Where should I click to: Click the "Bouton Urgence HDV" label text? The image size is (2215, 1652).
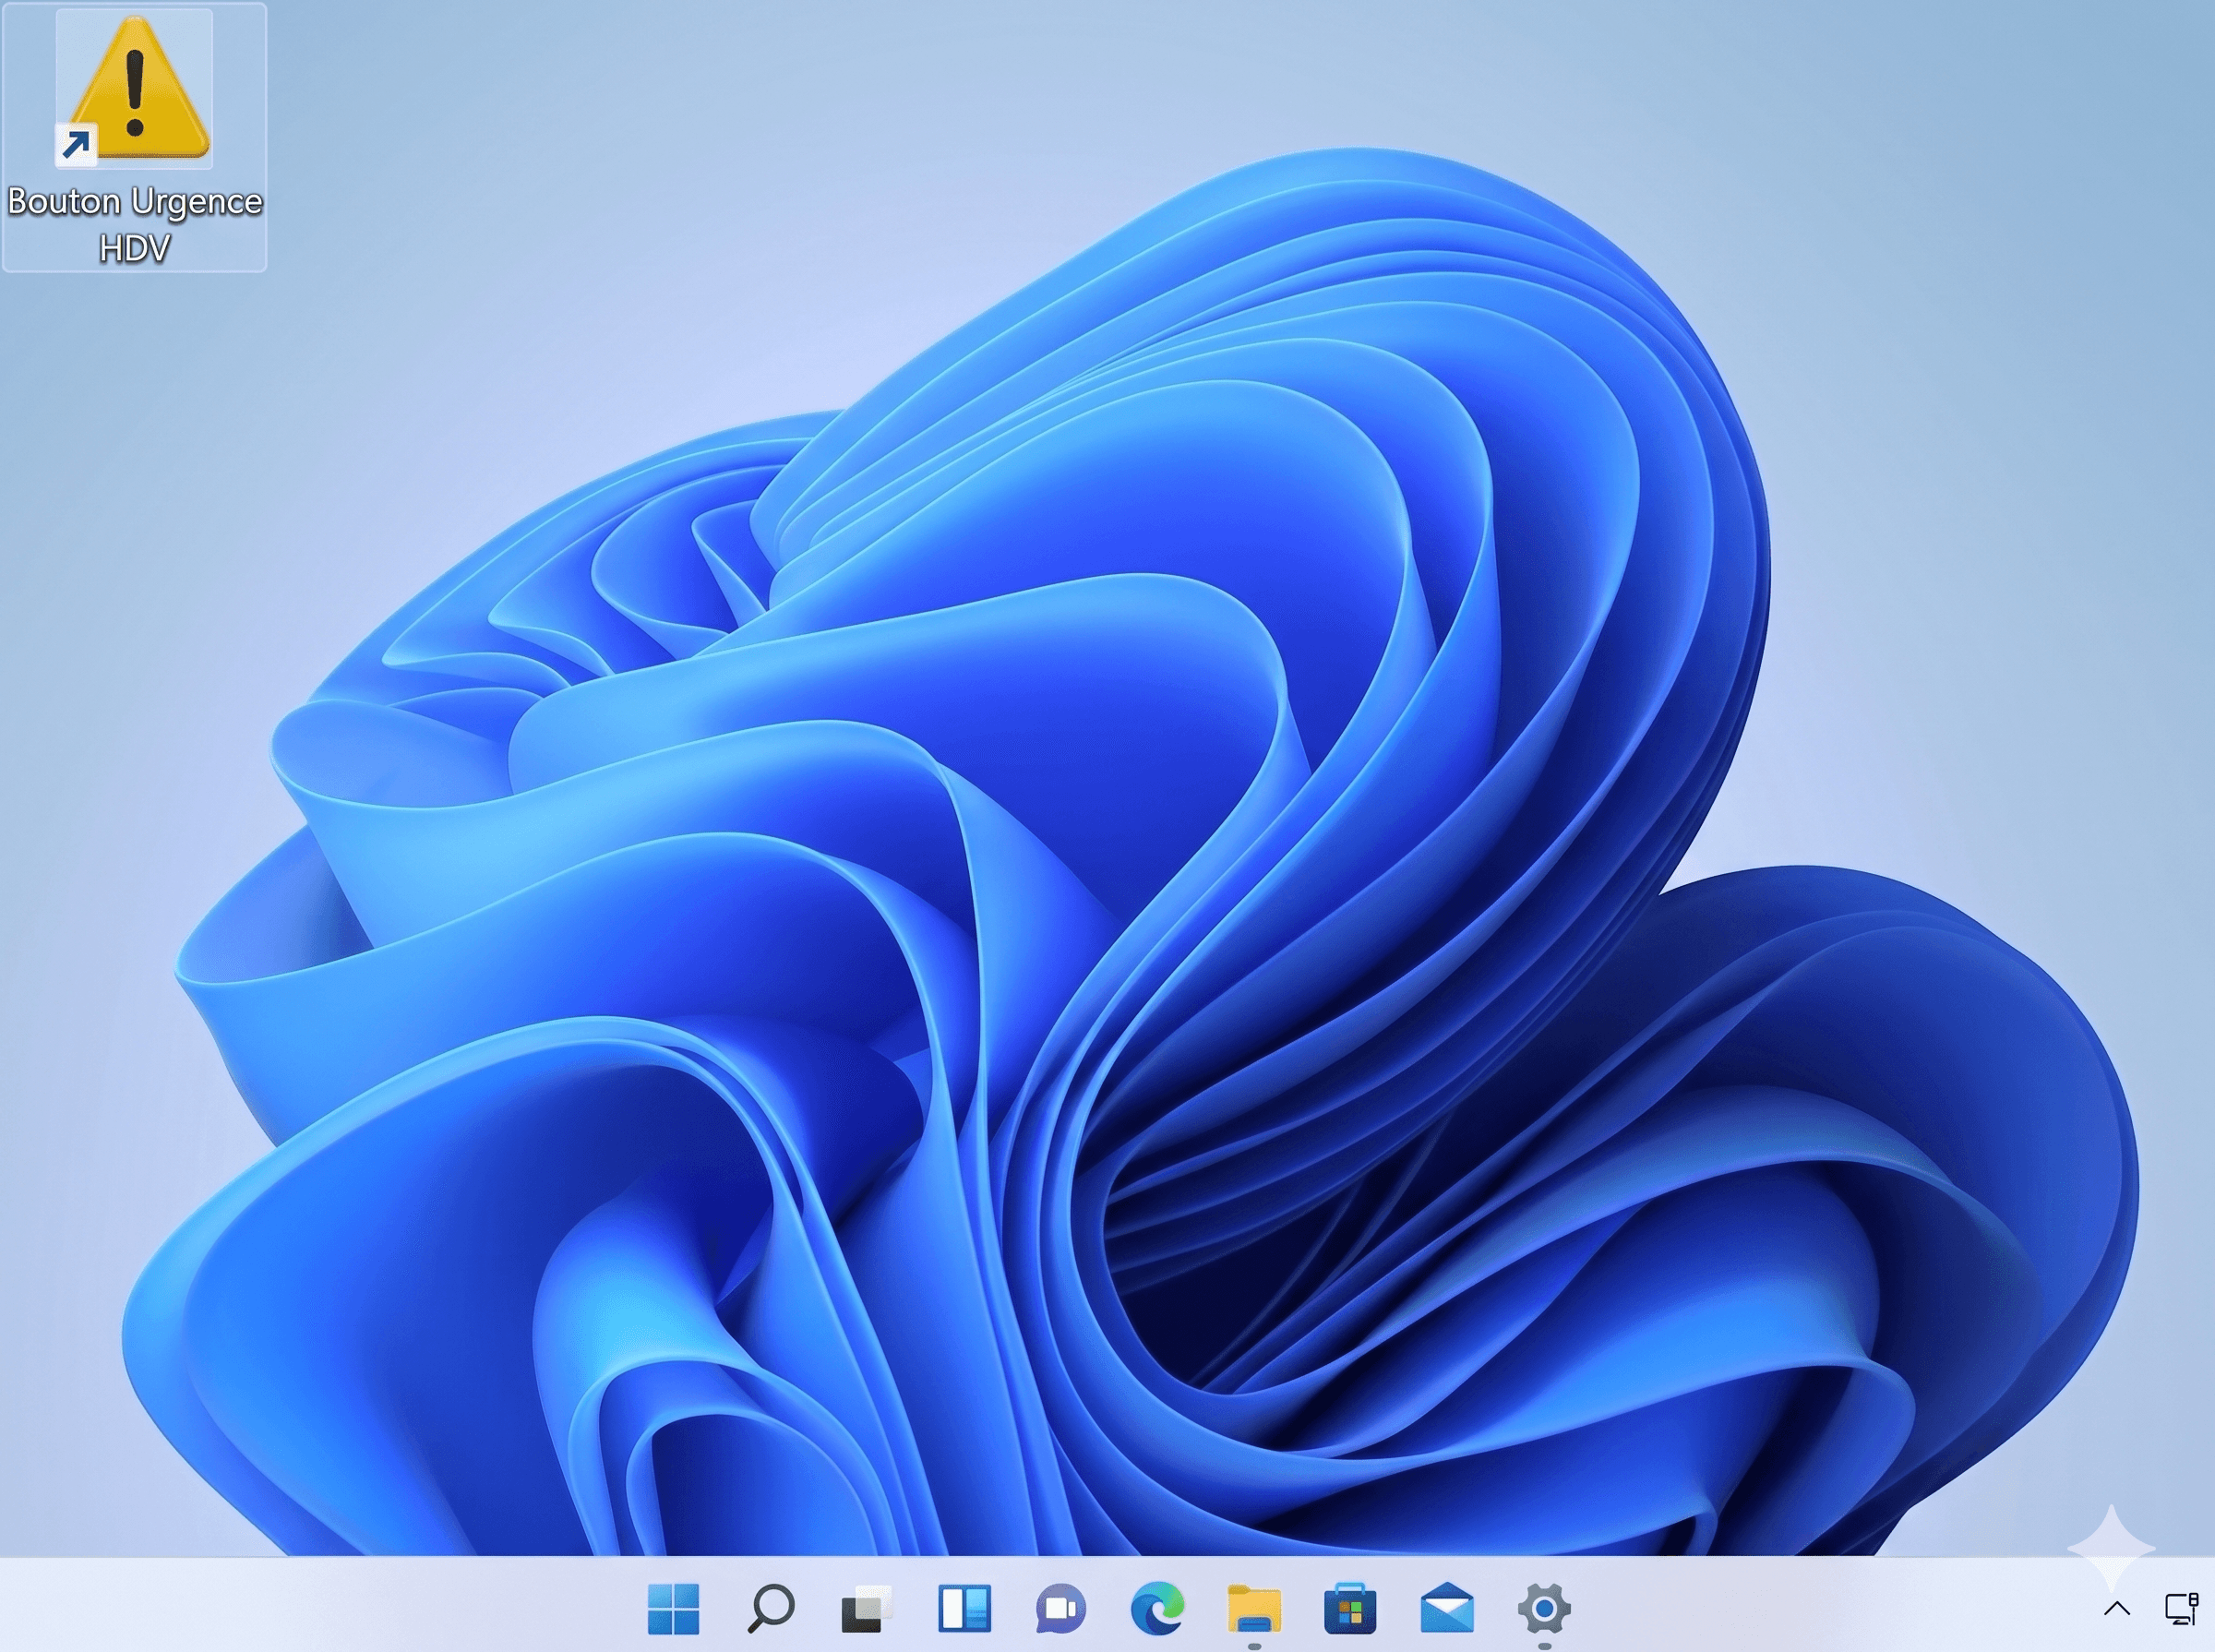(134, 224)
